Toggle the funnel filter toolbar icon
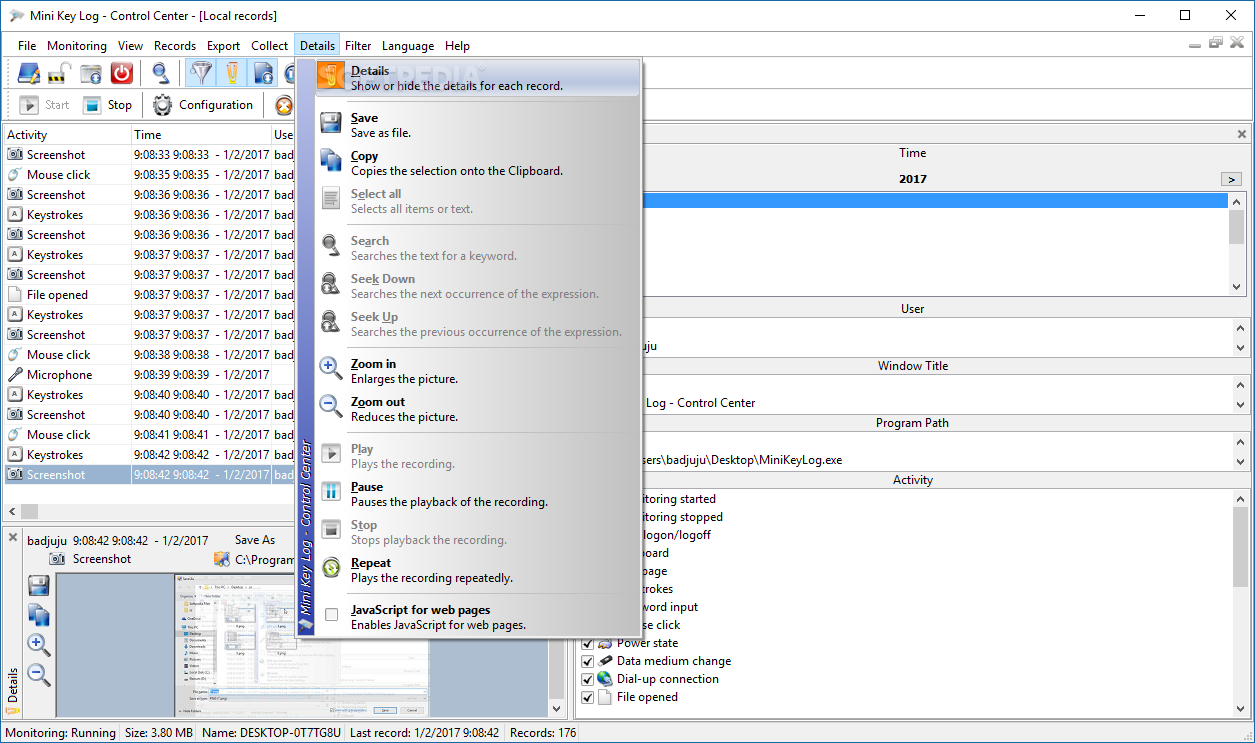 (x=202, y=73)
